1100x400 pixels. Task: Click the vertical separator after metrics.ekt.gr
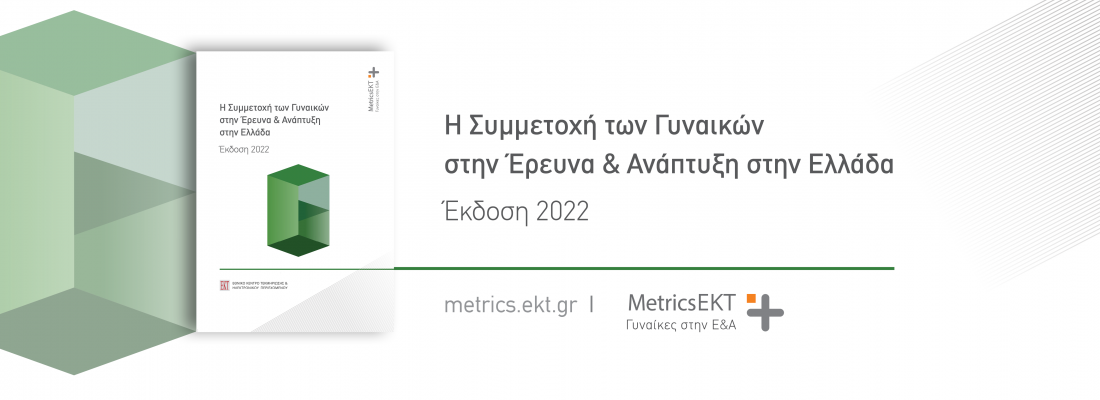(x=592, y=305)
